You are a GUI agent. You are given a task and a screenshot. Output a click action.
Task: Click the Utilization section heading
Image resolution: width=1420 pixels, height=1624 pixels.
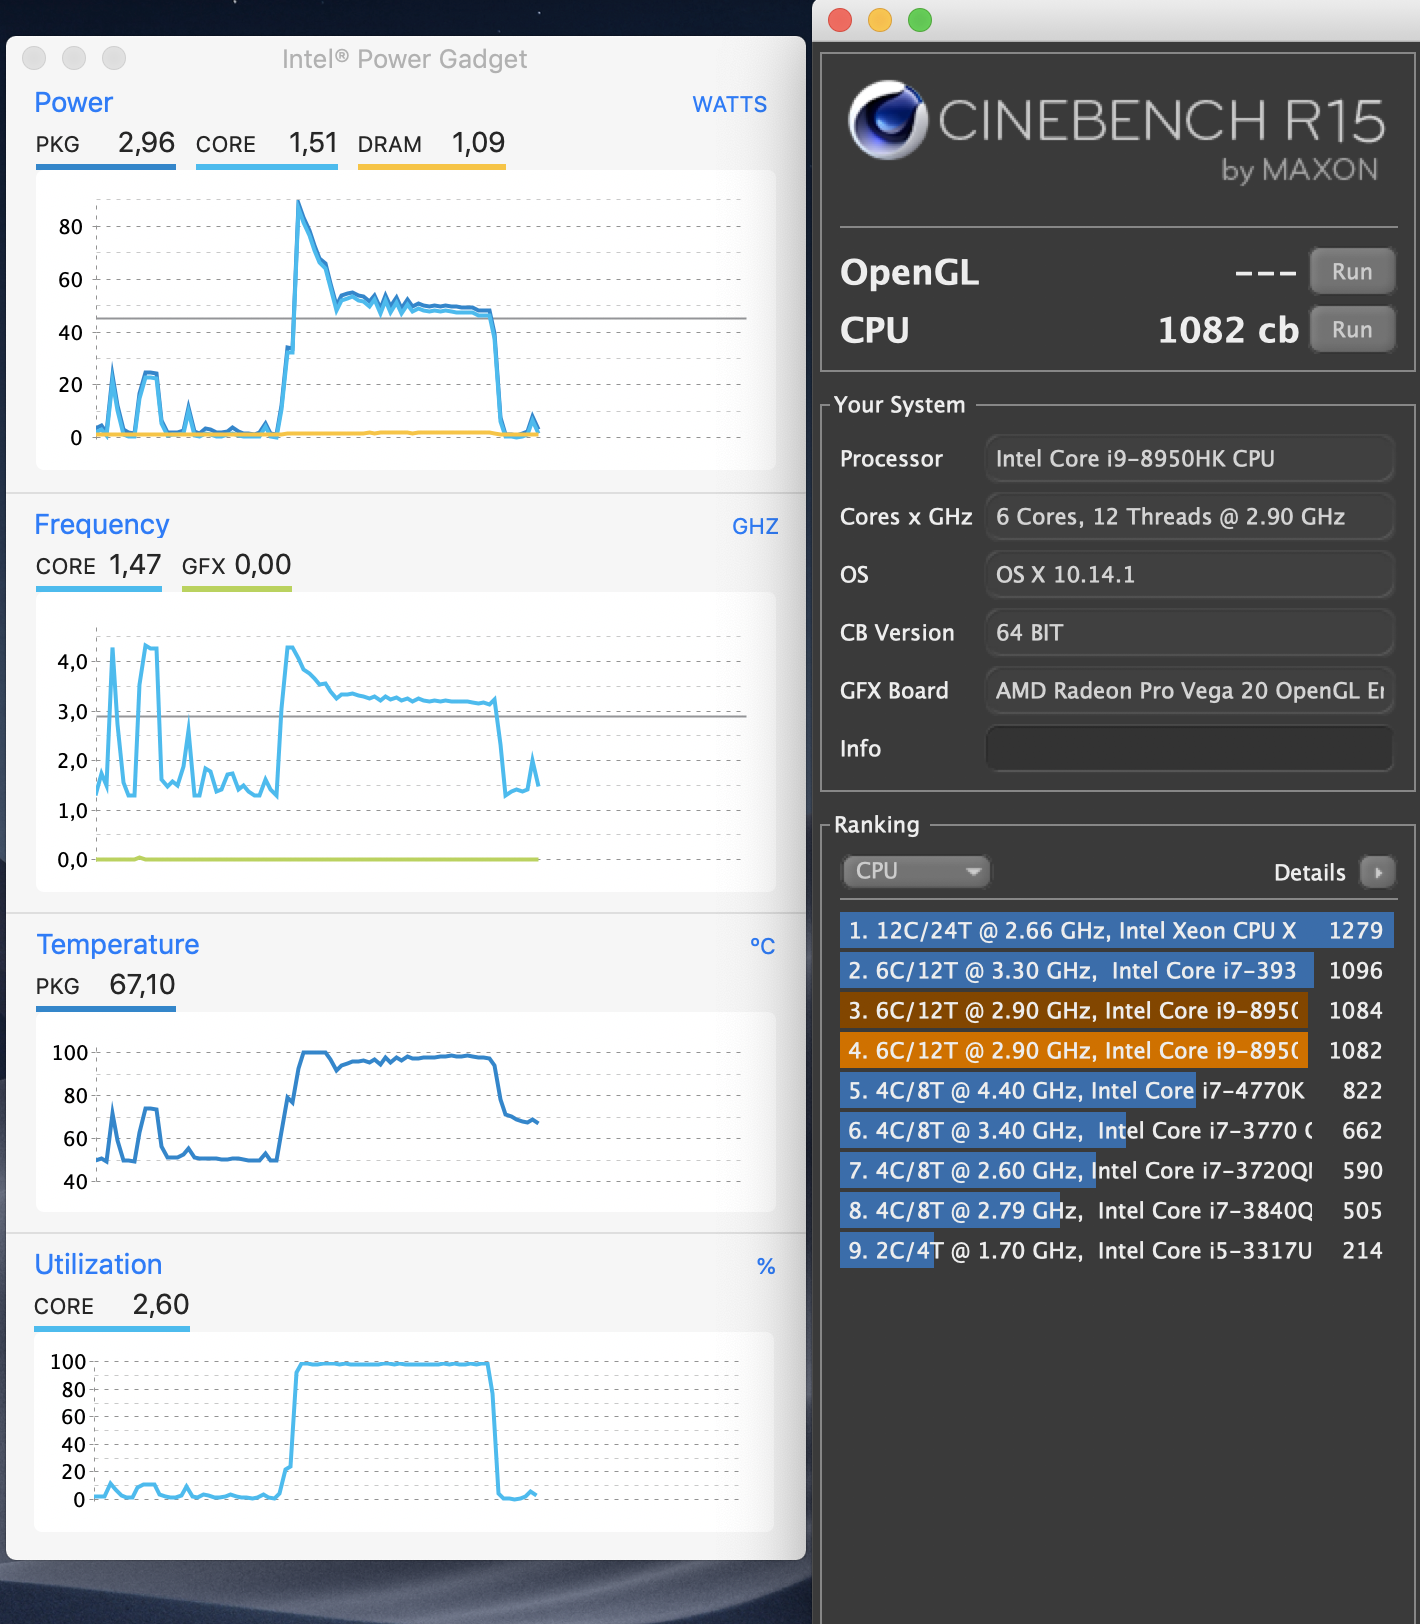coord(98,1264)
